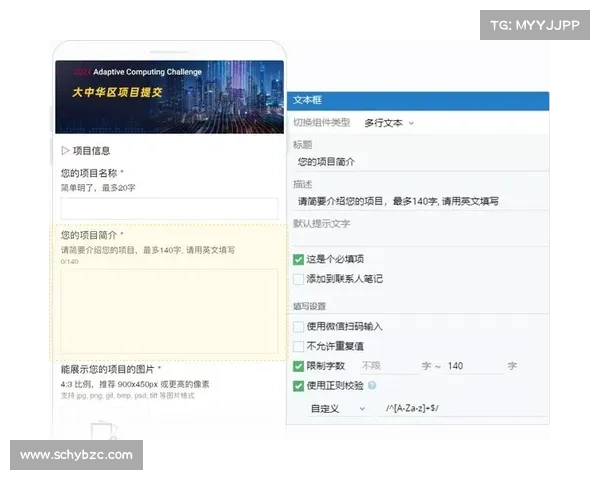Click the maximum character field showing 140
This screenshot has height=480, width=600.
coord(474,366)
